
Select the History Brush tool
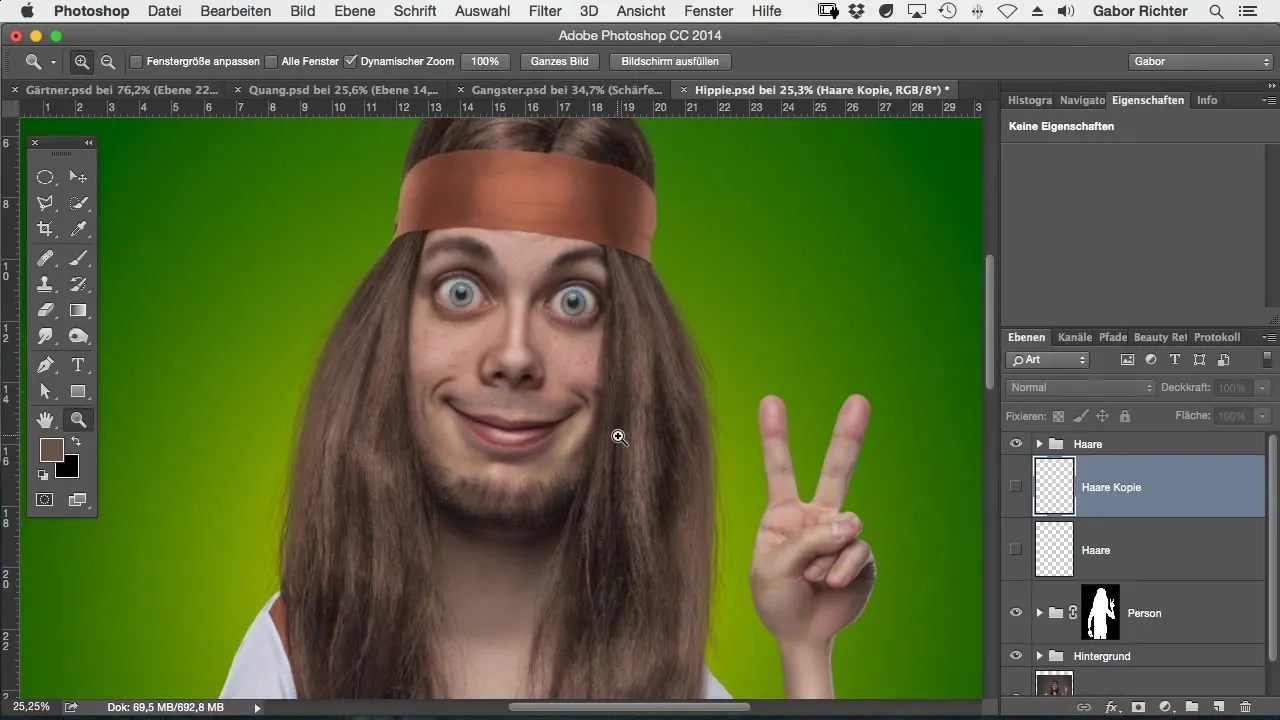coord(78,285)
